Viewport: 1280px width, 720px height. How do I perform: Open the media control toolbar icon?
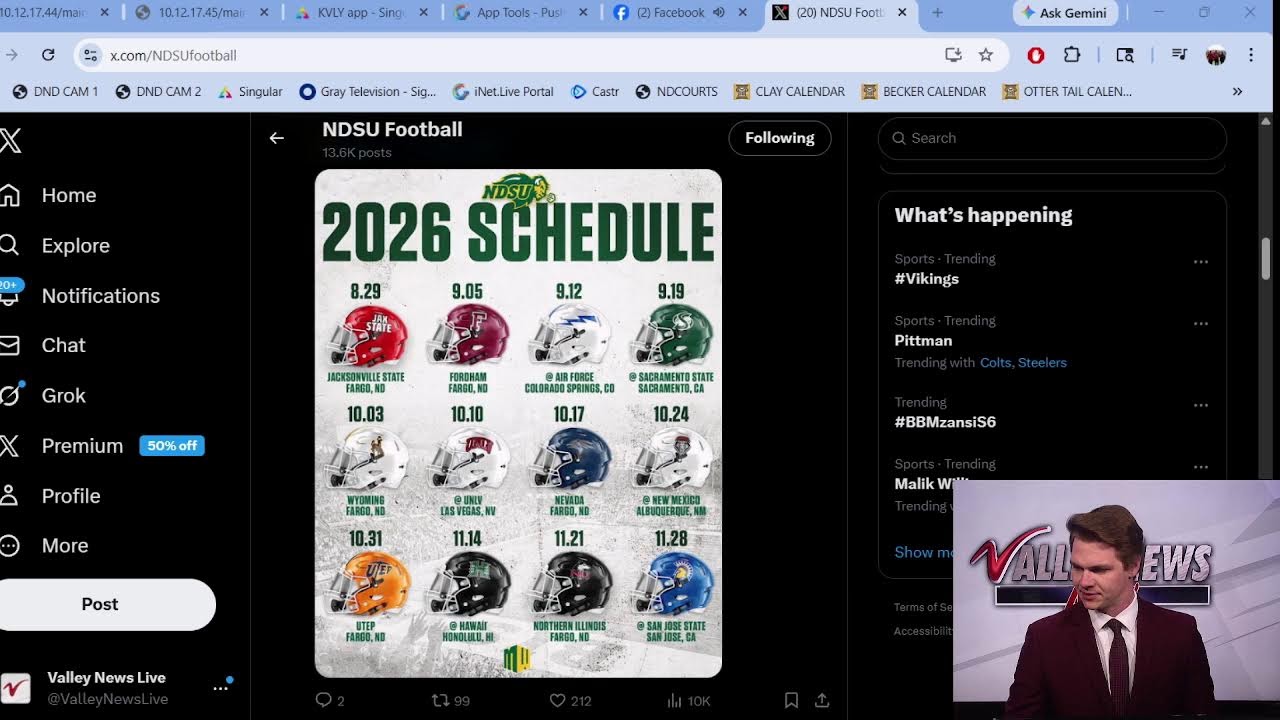[x=1179, y=55]
